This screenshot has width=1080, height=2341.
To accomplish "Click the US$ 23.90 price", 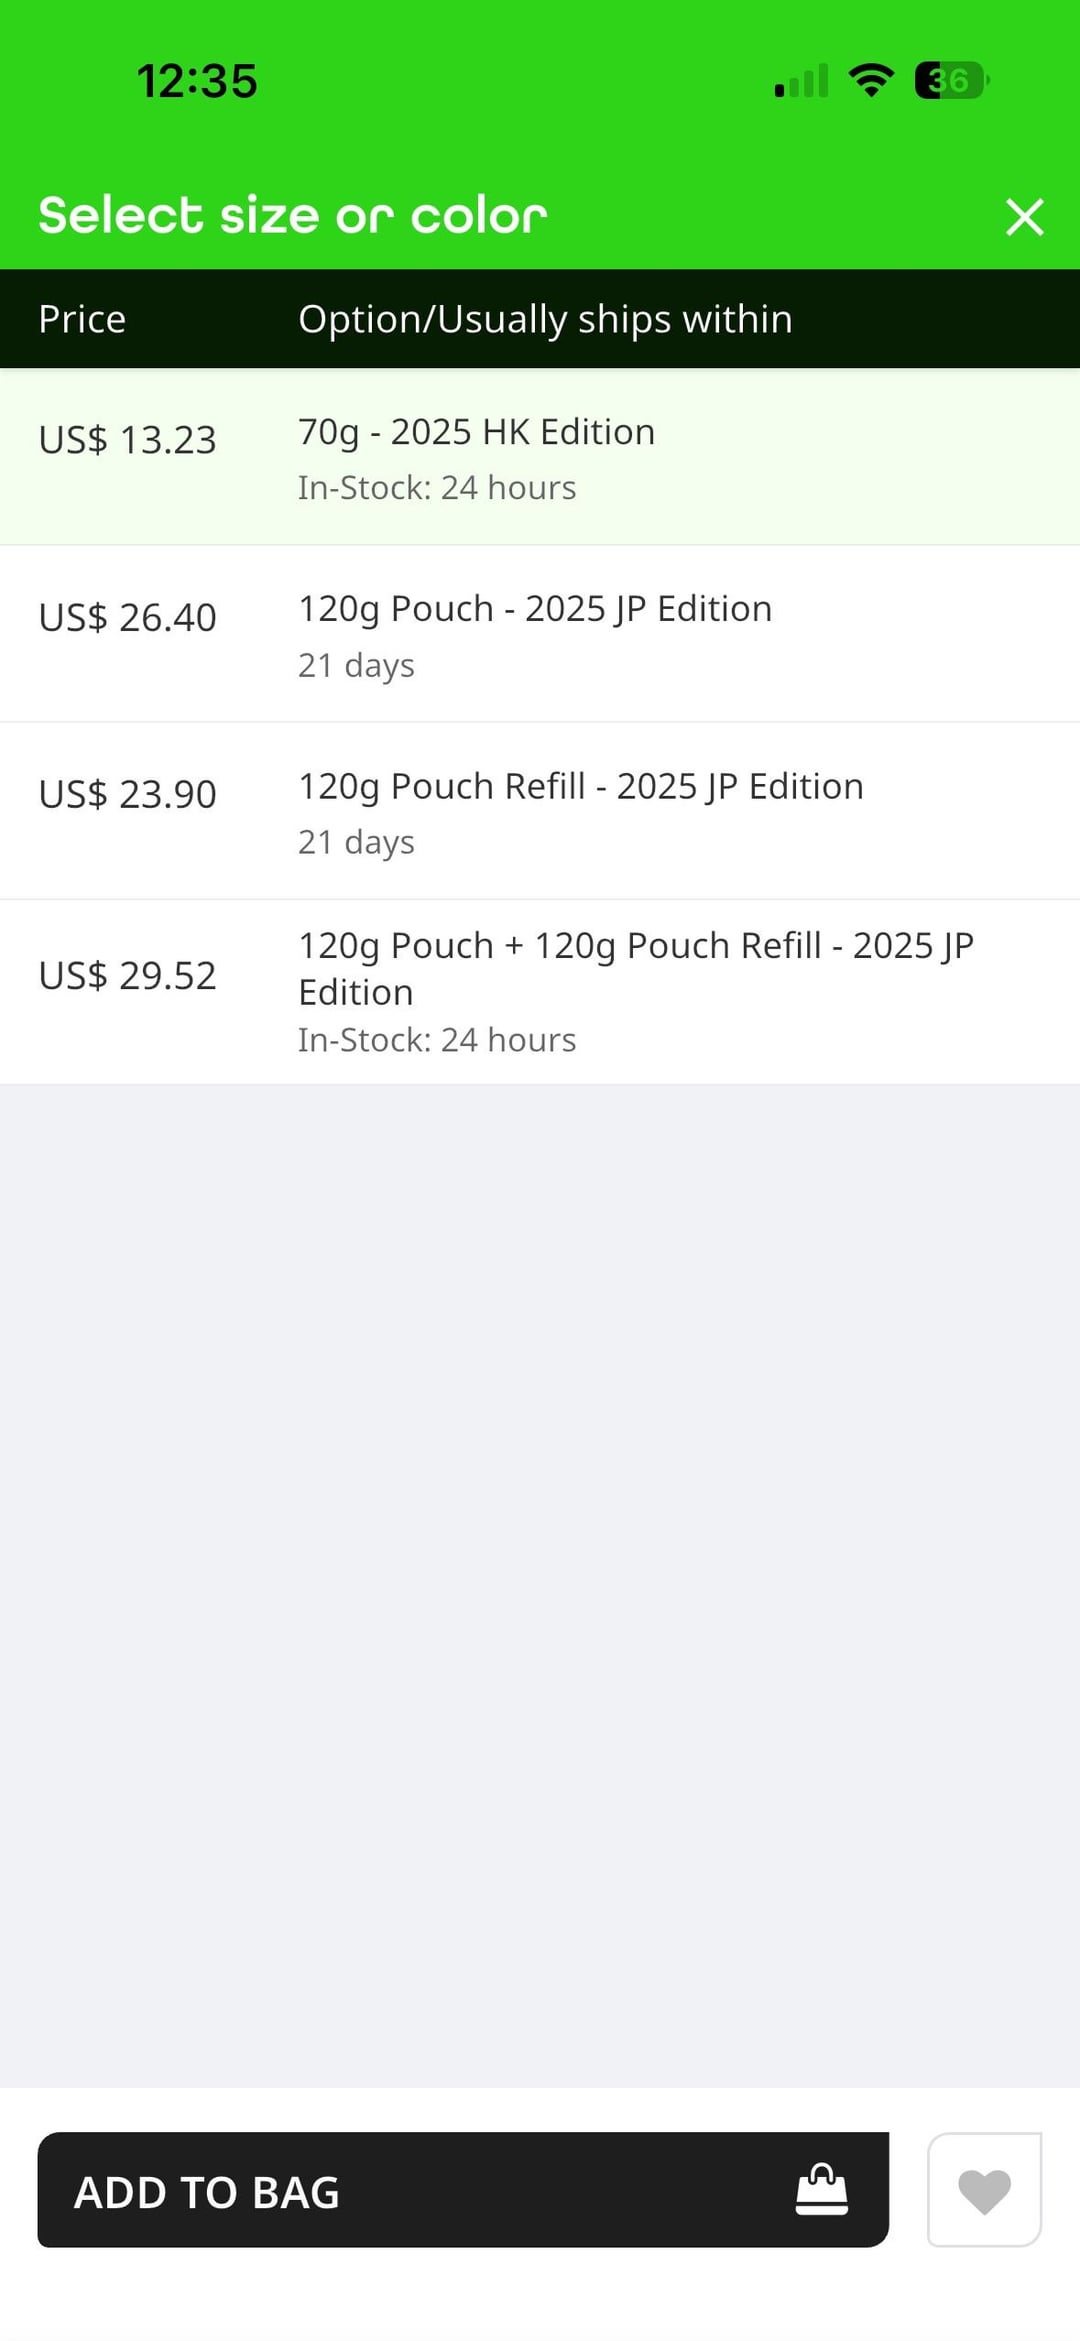I will pos(127,795).
